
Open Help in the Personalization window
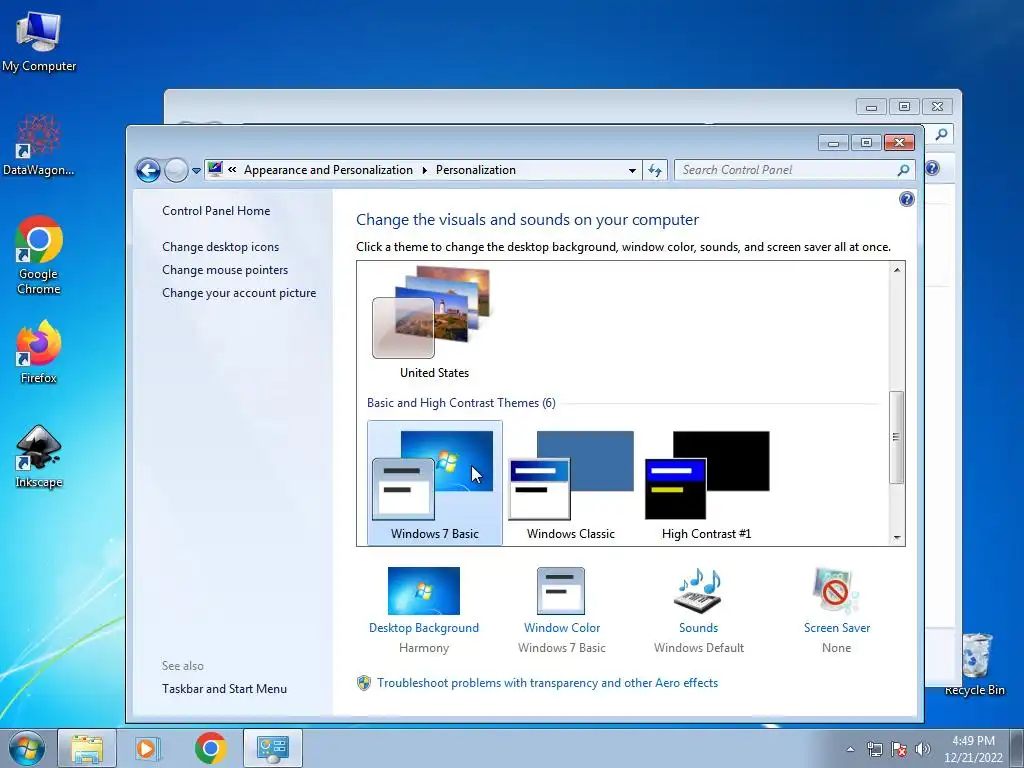(x=906, y=199)
